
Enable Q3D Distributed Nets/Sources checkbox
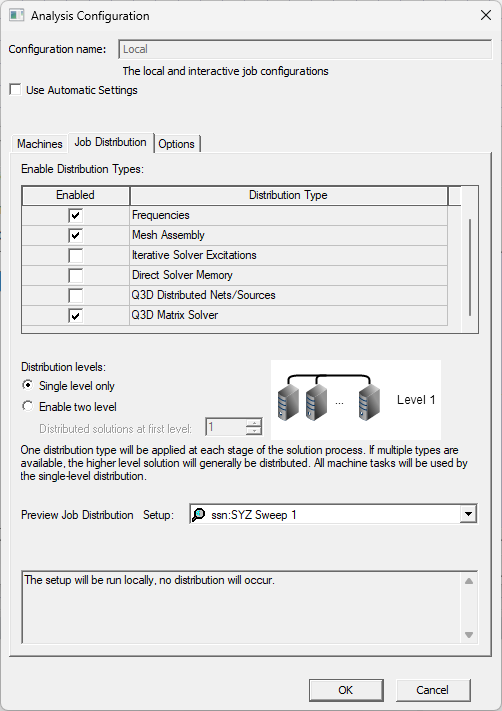tap(75, 295)
